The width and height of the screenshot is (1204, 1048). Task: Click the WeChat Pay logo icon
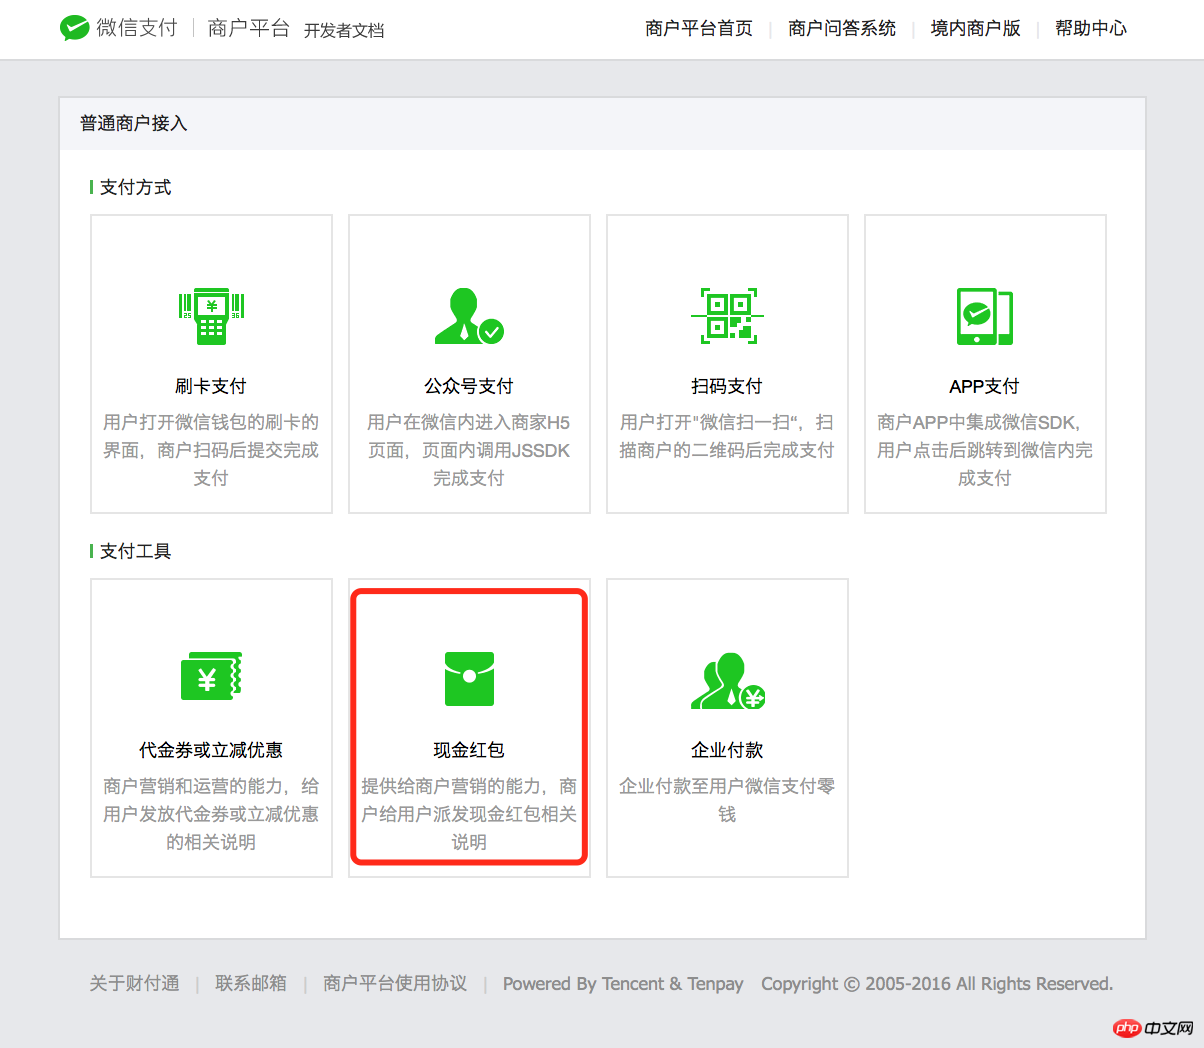pos(74,28)
